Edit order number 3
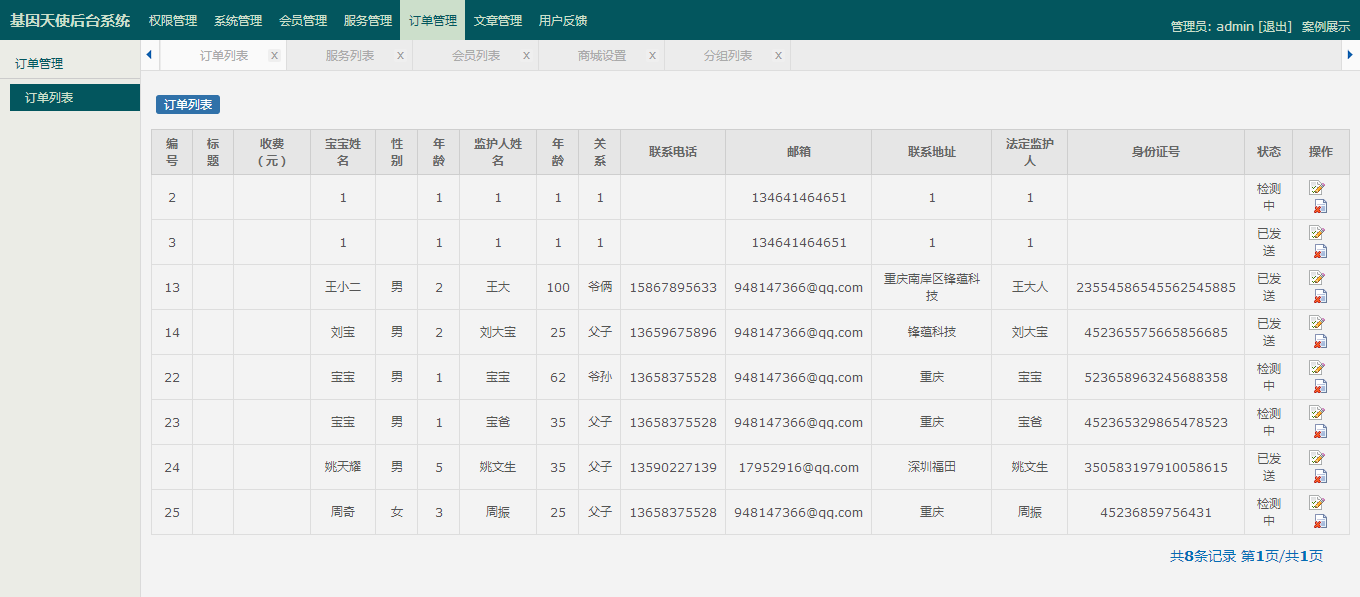 (x=1317, y=232)
